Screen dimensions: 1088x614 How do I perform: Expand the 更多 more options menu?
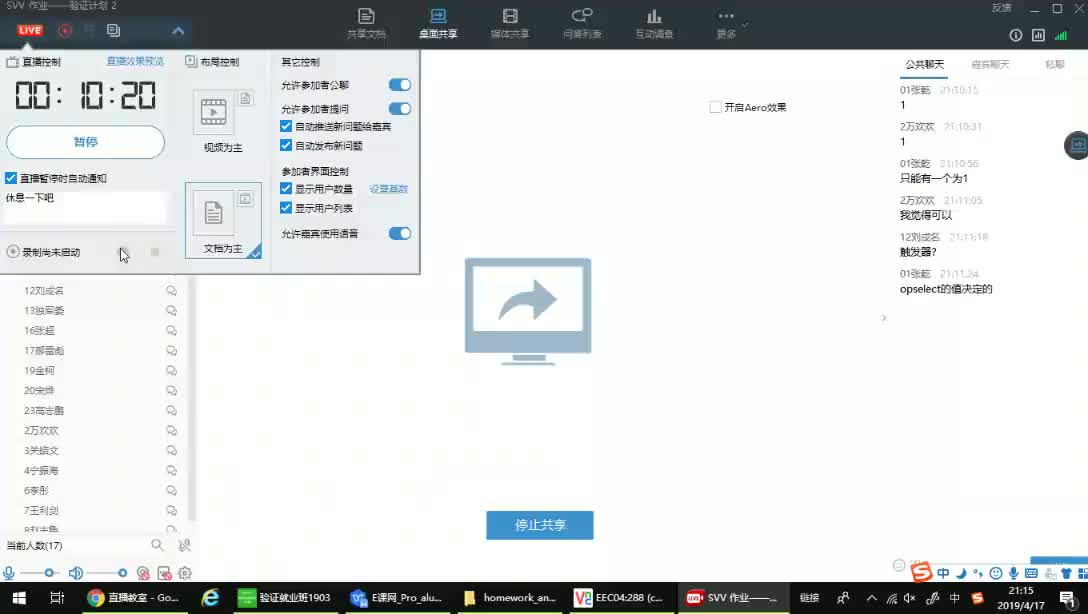[x=726, y=23]
